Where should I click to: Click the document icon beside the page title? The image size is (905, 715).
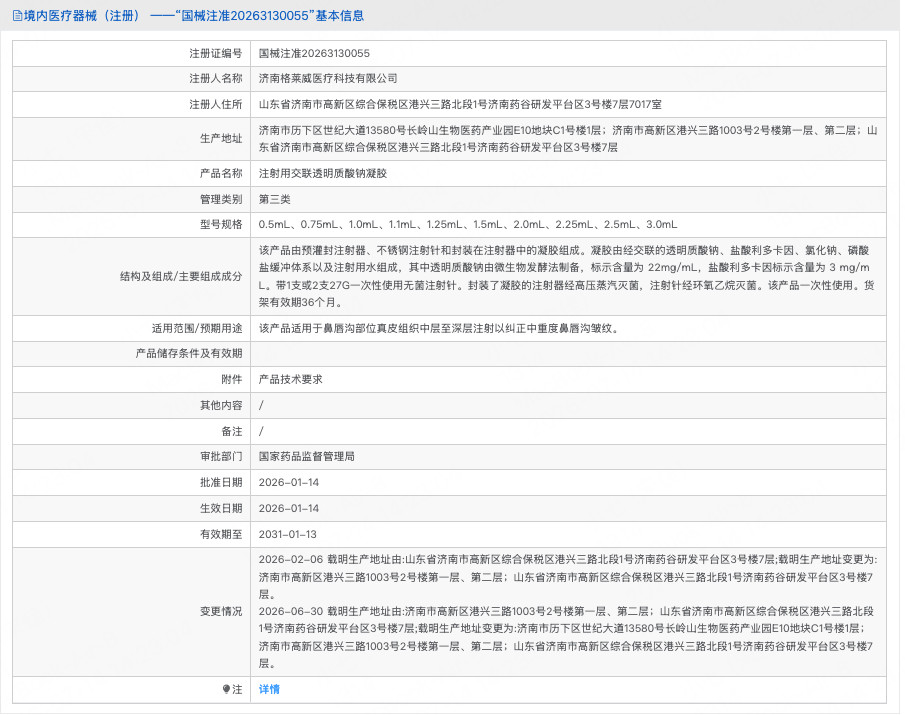(x=17, y=16)
